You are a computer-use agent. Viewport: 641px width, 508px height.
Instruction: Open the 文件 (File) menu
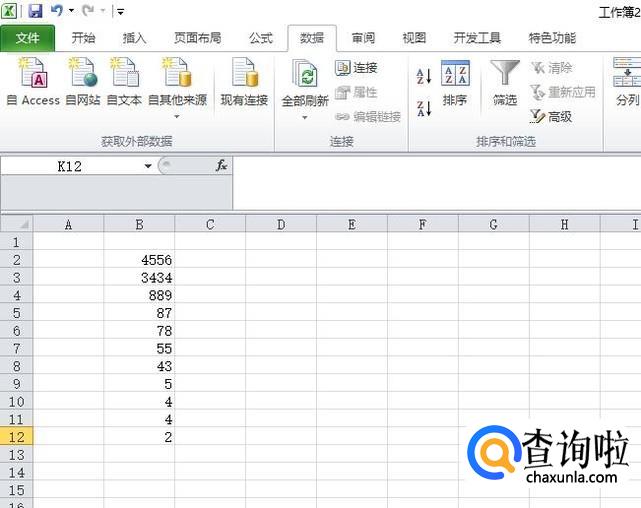pos(27,38)
